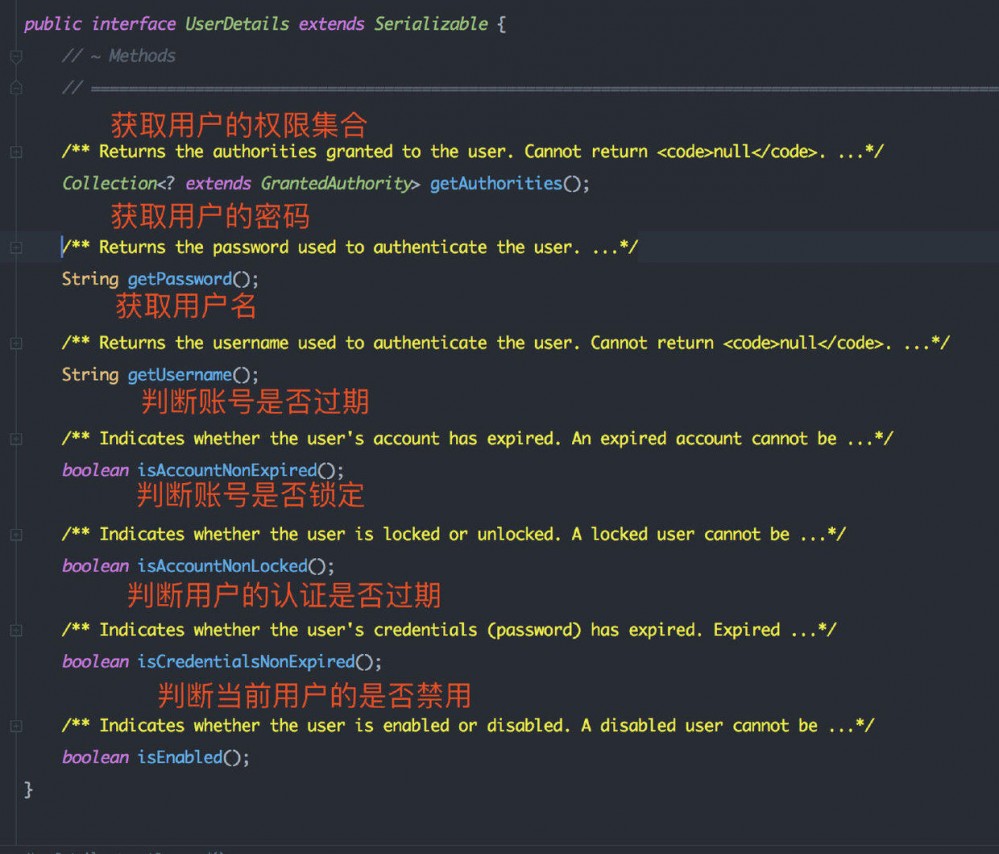999x854 pixels.
Task: Collapse the isAccountNonLocked comment block
Action: (x=14, y=534)
